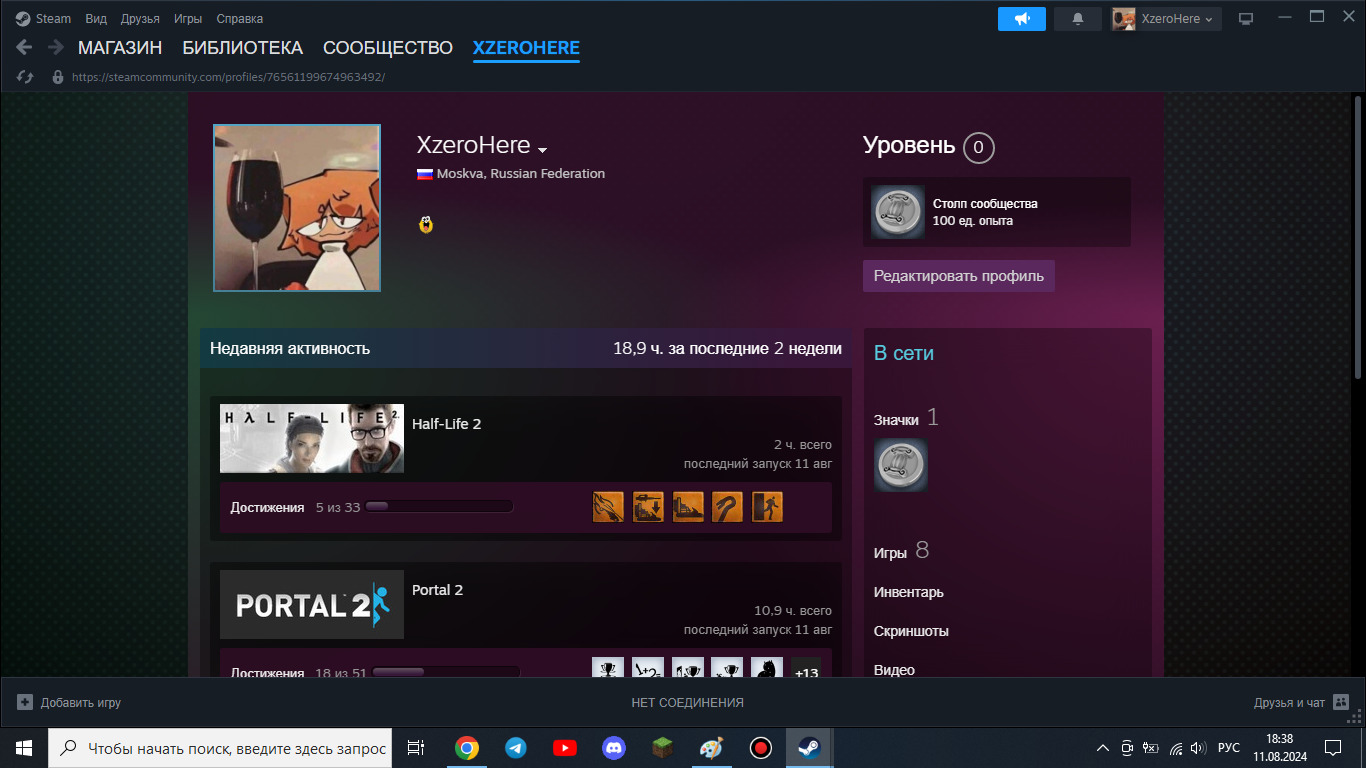Open the Windows Start menu
This screenshot has width=1366, height=768.
pos(24,748)
